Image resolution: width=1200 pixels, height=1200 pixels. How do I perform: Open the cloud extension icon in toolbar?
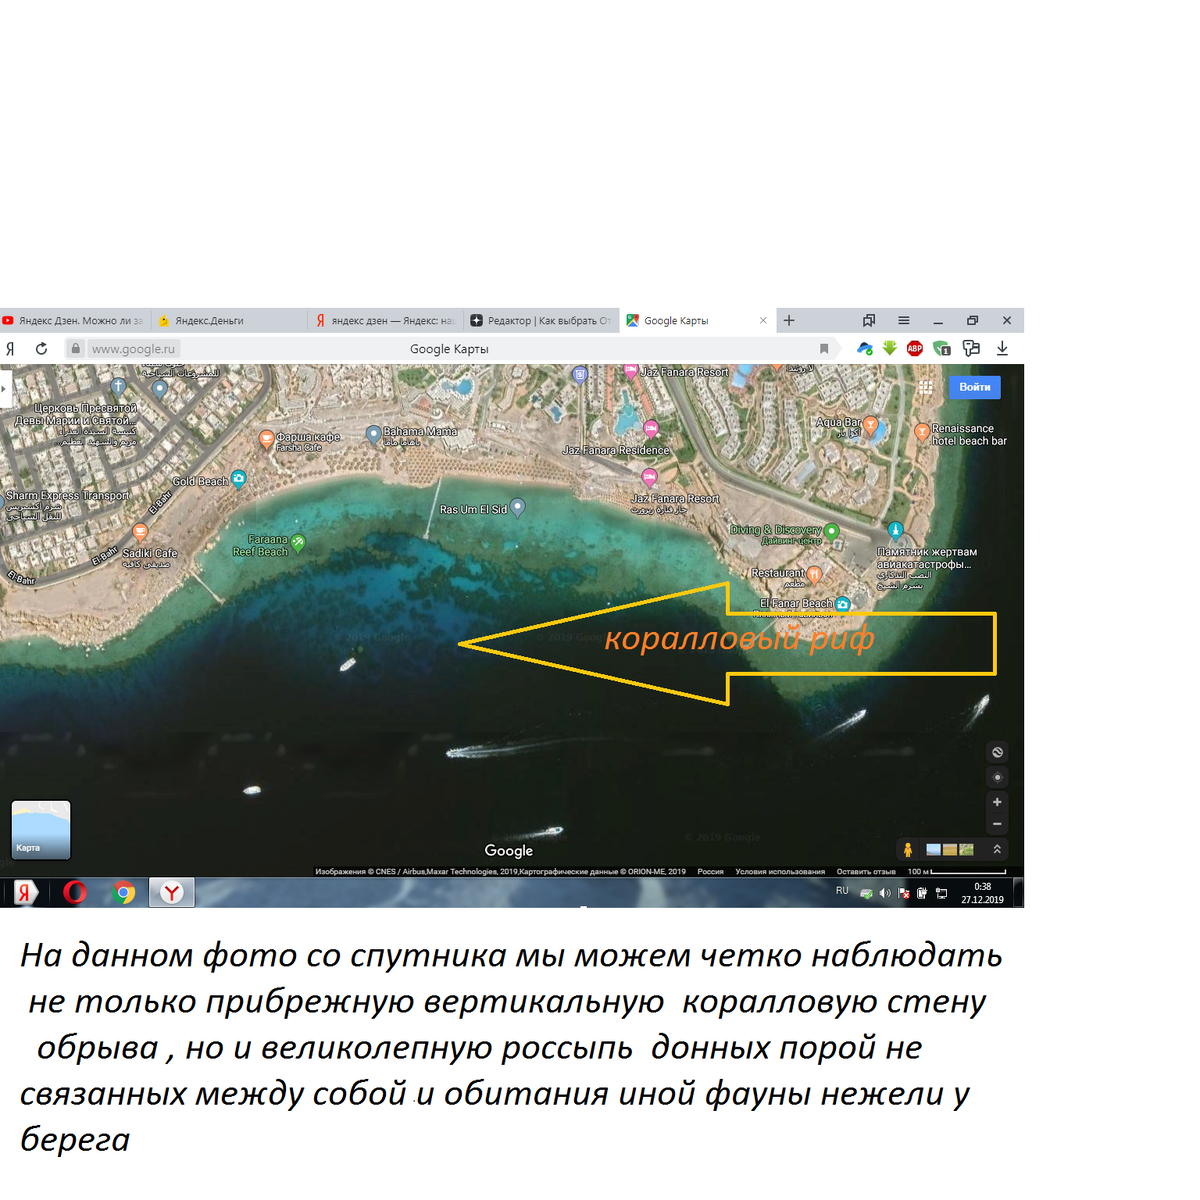865,348
